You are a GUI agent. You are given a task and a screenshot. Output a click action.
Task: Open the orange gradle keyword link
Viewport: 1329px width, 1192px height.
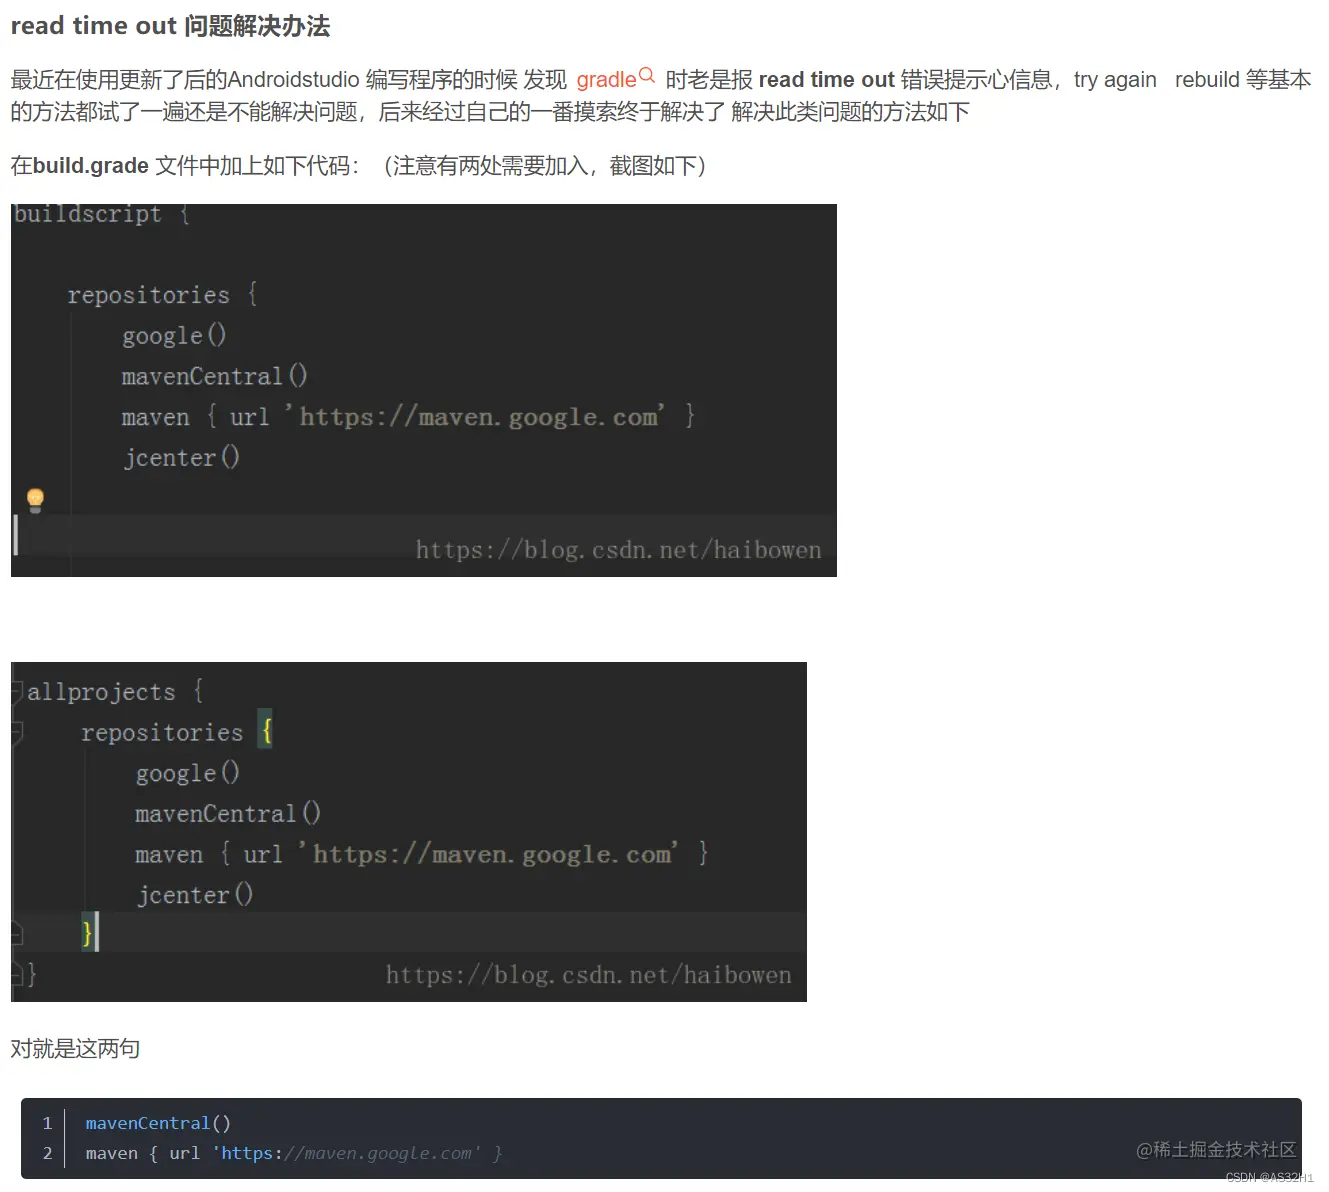click(606, 80)
